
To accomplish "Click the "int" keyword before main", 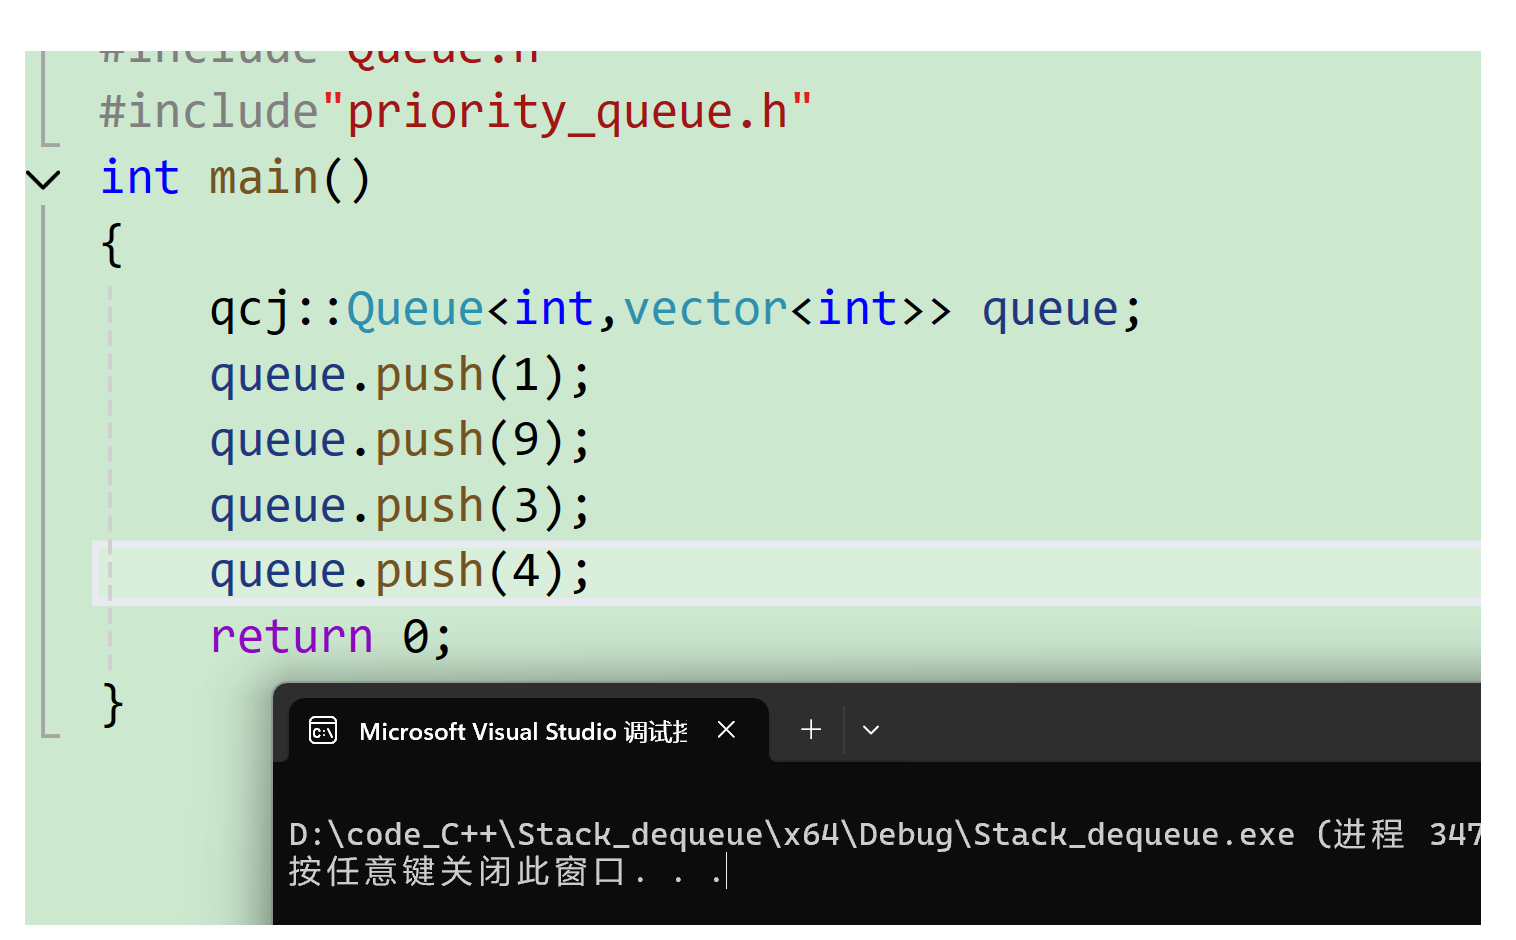I will [x=140, y=178].
